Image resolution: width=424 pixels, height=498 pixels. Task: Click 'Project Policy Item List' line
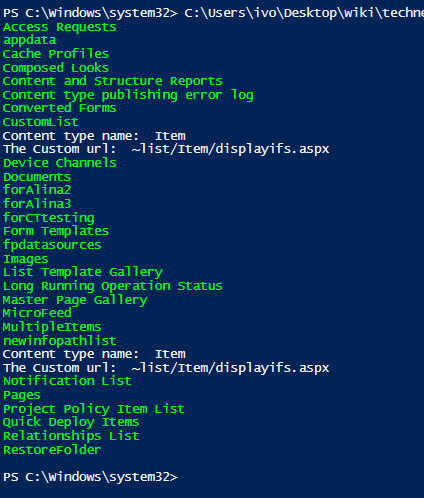coord(94,409)
